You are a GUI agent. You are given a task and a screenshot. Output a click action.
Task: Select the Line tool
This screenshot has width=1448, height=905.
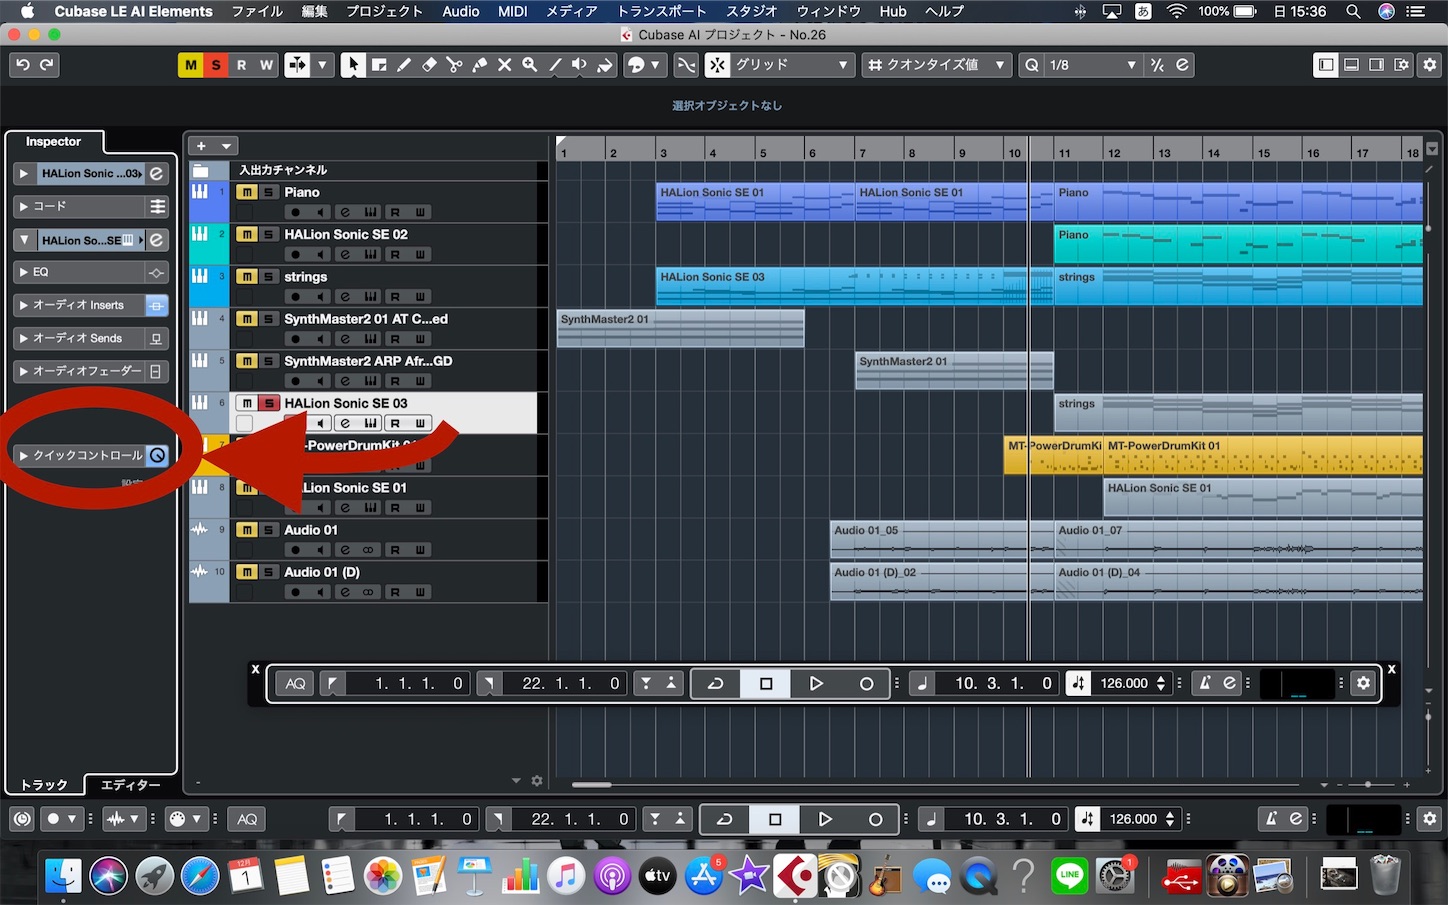tap(554, 65)
